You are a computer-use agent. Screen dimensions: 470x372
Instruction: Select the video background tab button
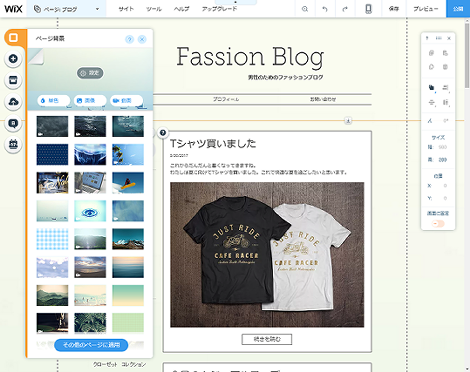pyautogui.click(x=126, y=100)
